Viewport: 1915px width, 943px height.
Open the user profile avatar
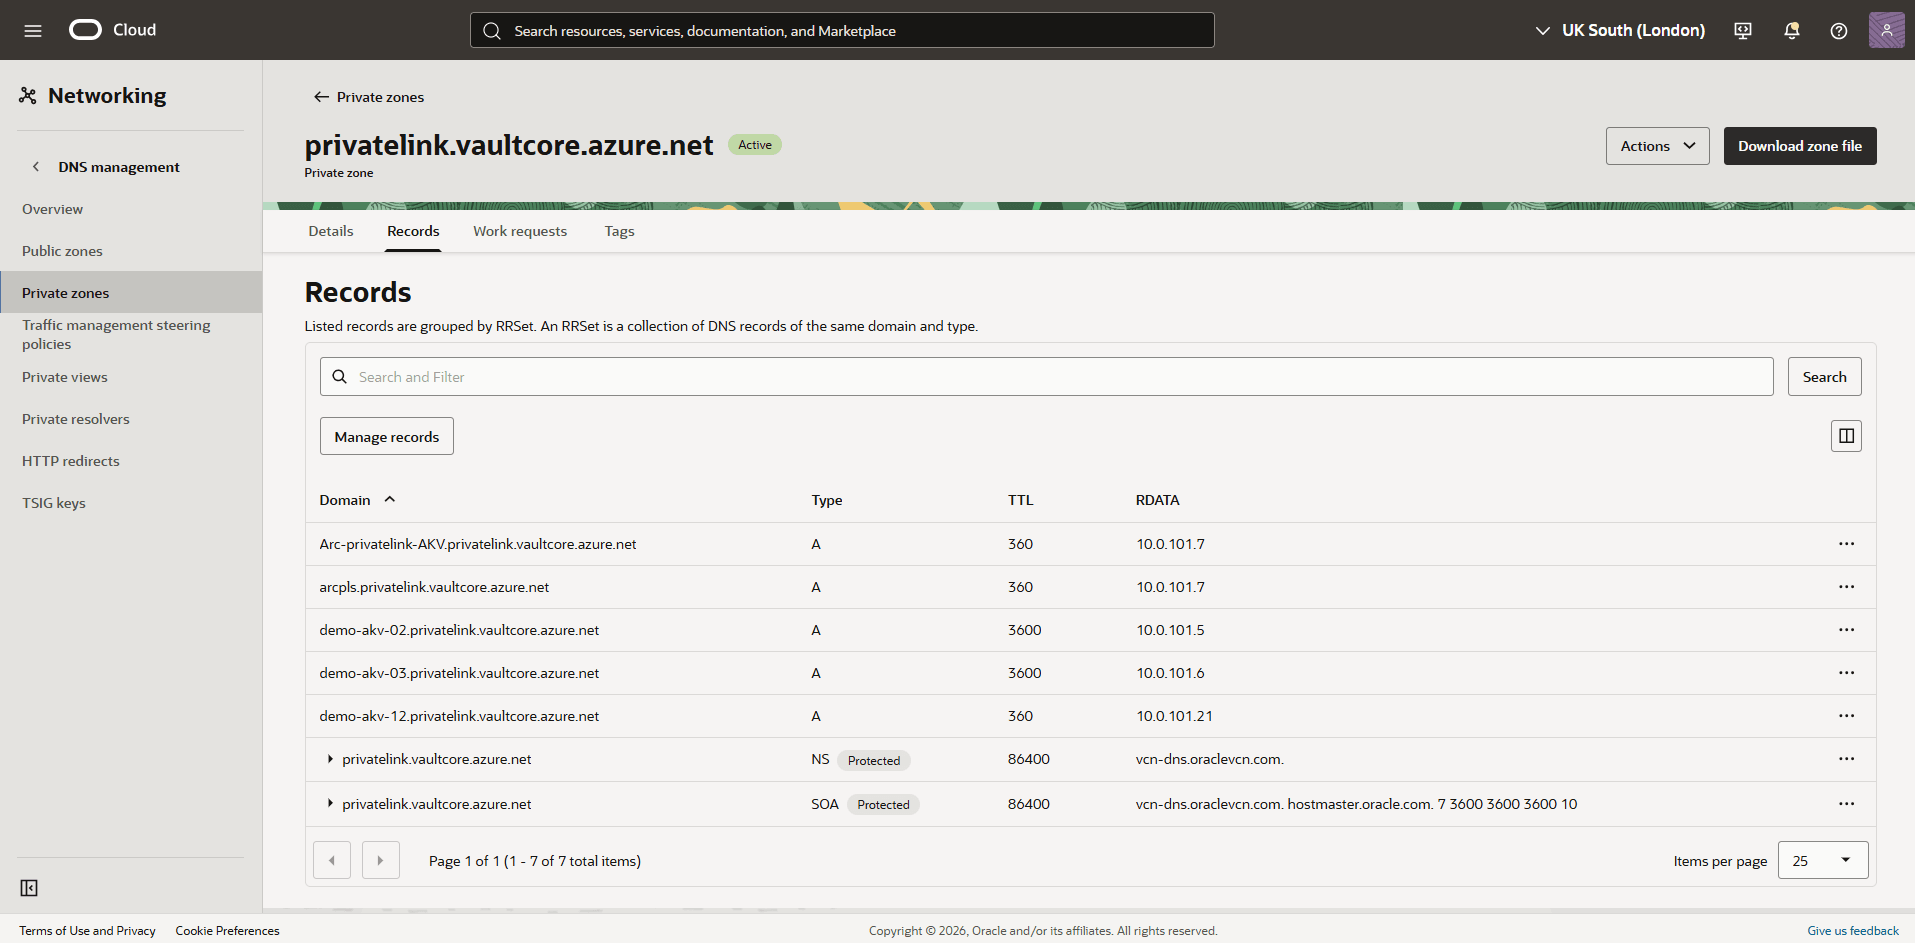[1886, 30]
